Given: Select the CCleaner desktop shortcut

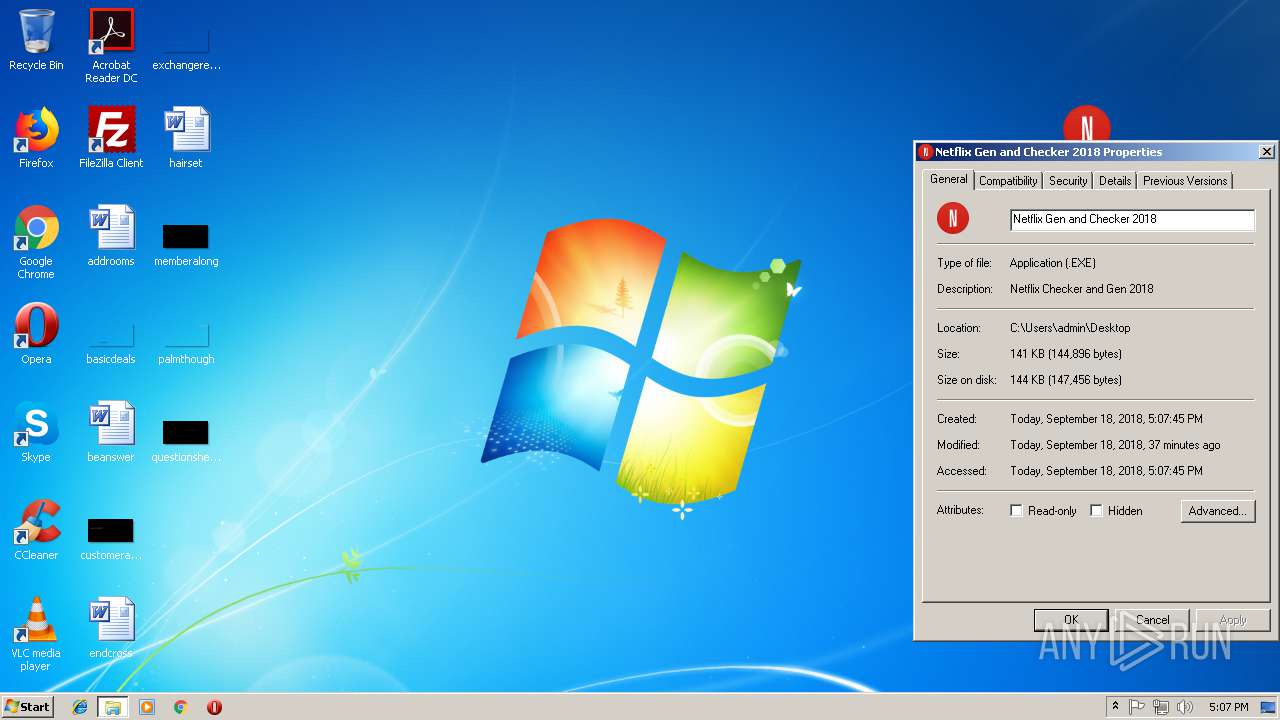Looking at the screenshot, I should pyautogui.click(x=36, y=530).
